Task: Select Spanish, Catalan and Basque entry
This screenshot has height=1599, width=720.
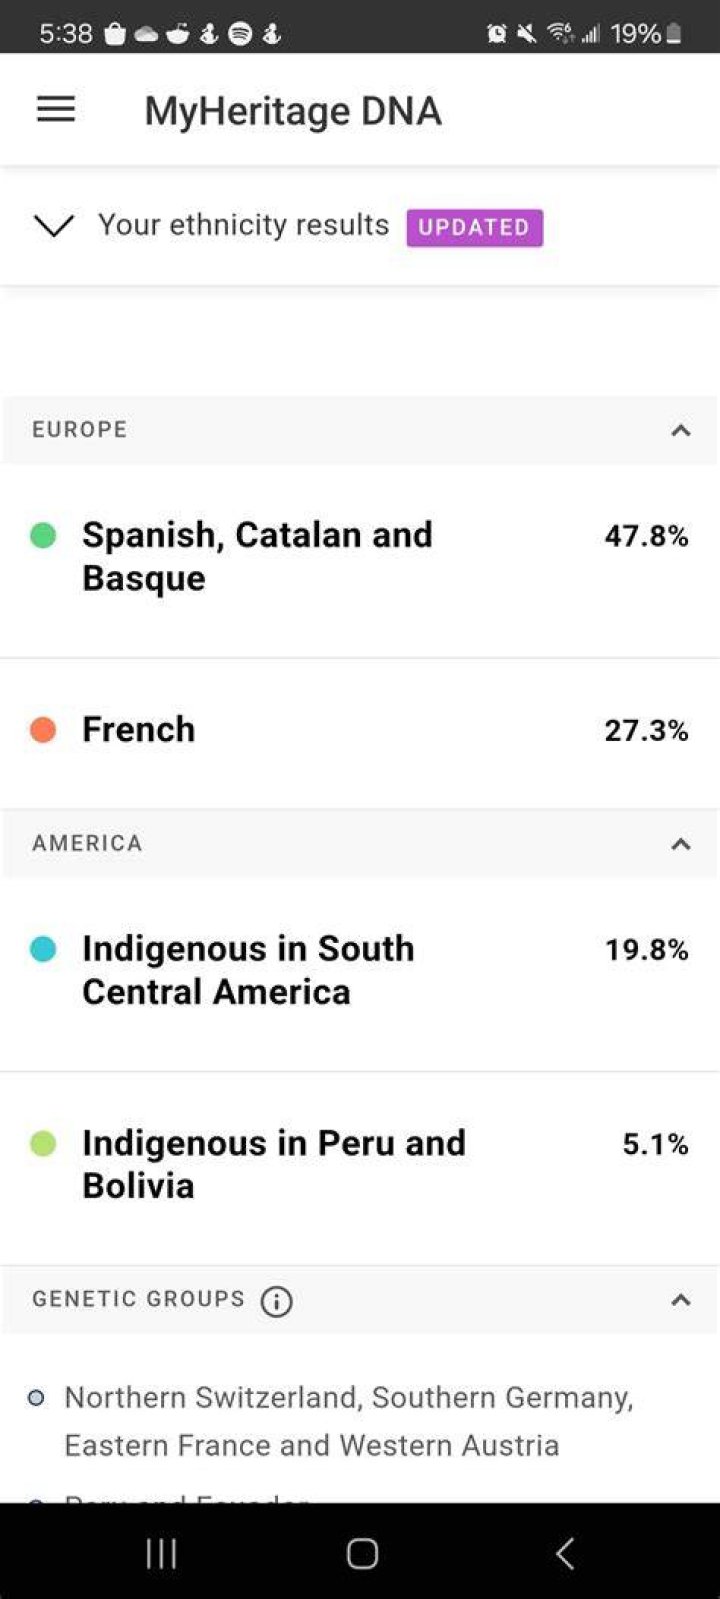Action: coord(360,557)
